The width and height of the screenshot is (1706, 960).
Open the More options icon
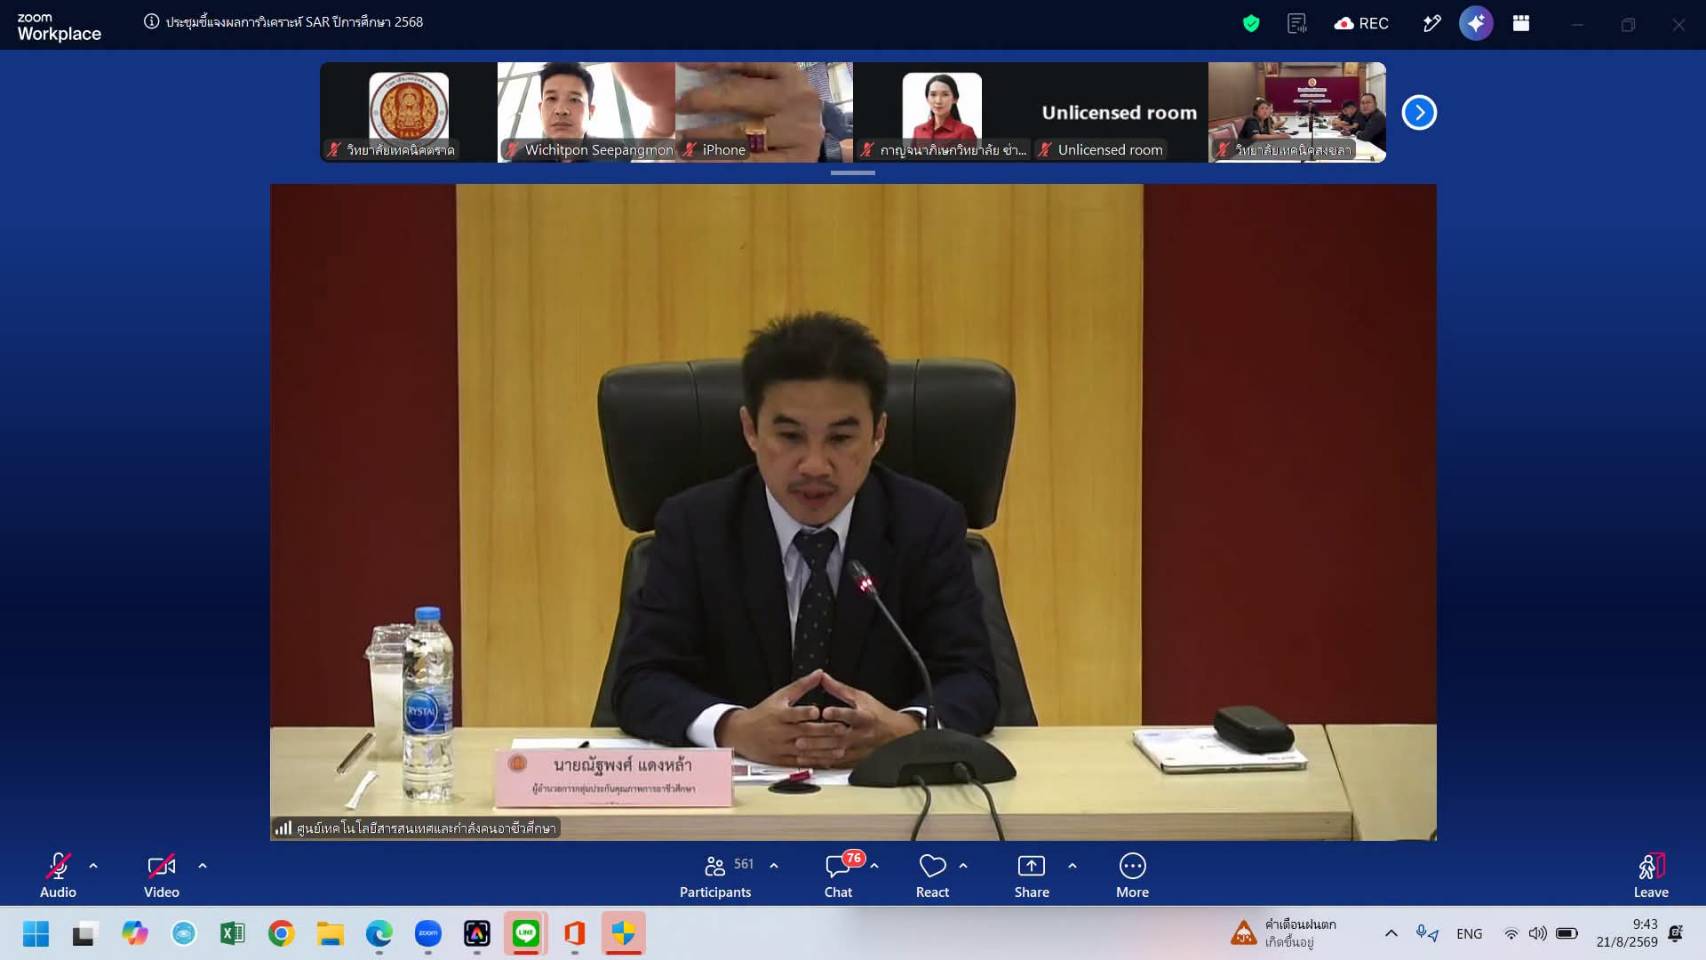pos(1132,866)
